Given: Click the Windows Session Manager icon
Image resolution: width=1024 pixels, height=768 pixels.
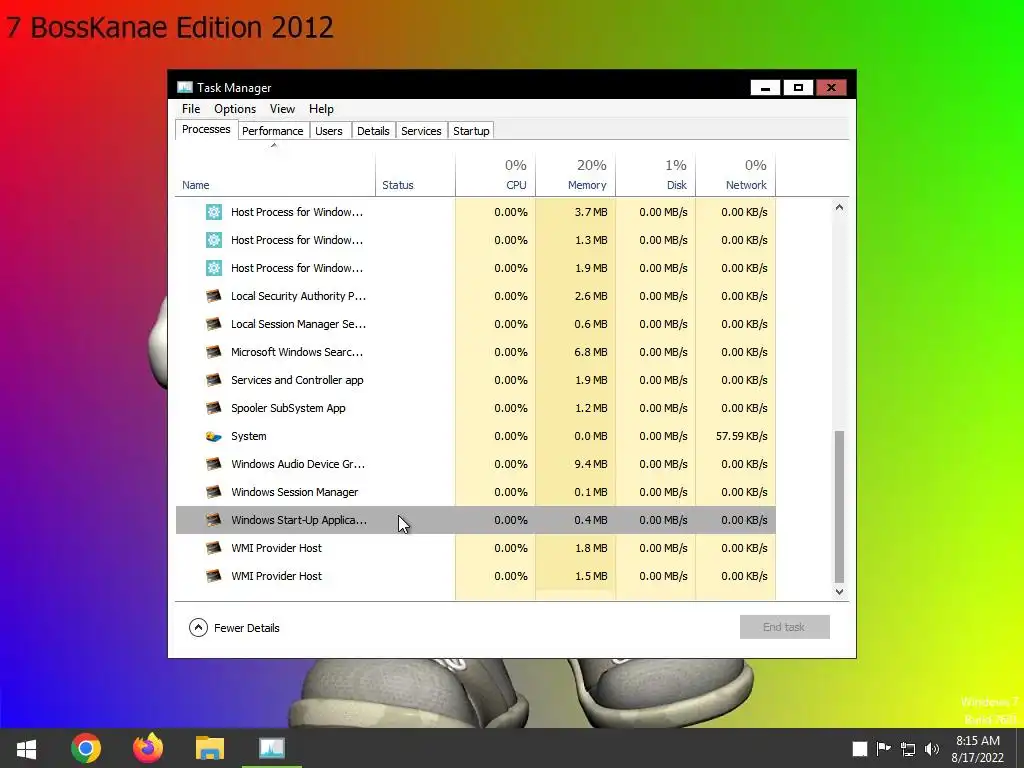Looking at the screenshot, I should pyautogui.click(x=214, y=492).
